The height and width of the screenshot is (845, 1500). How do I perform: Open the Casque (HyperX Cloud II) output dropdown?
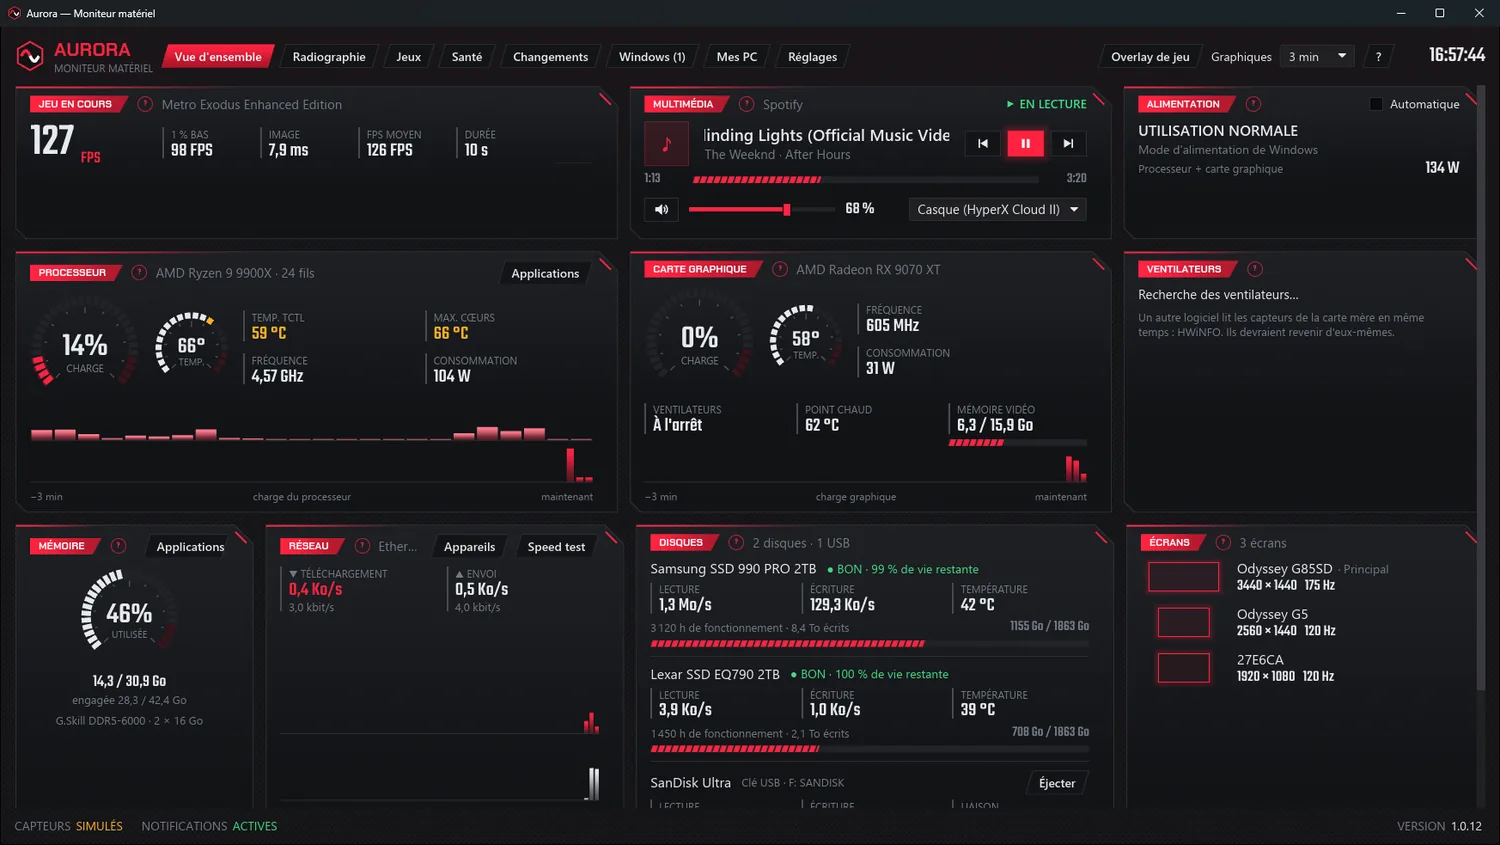pyautogui.click(x=997, y=209)
